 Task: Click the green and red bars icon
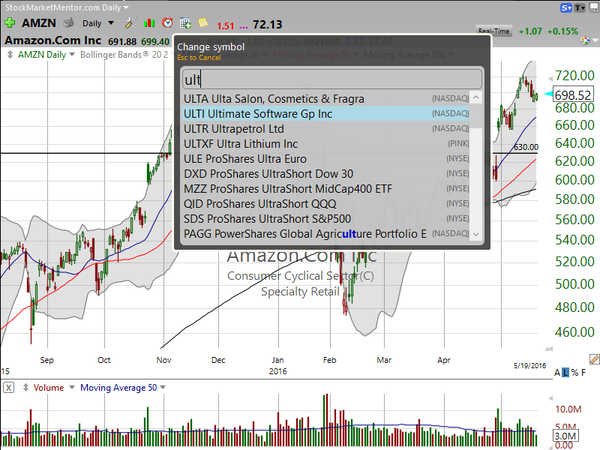click(149, 23)
